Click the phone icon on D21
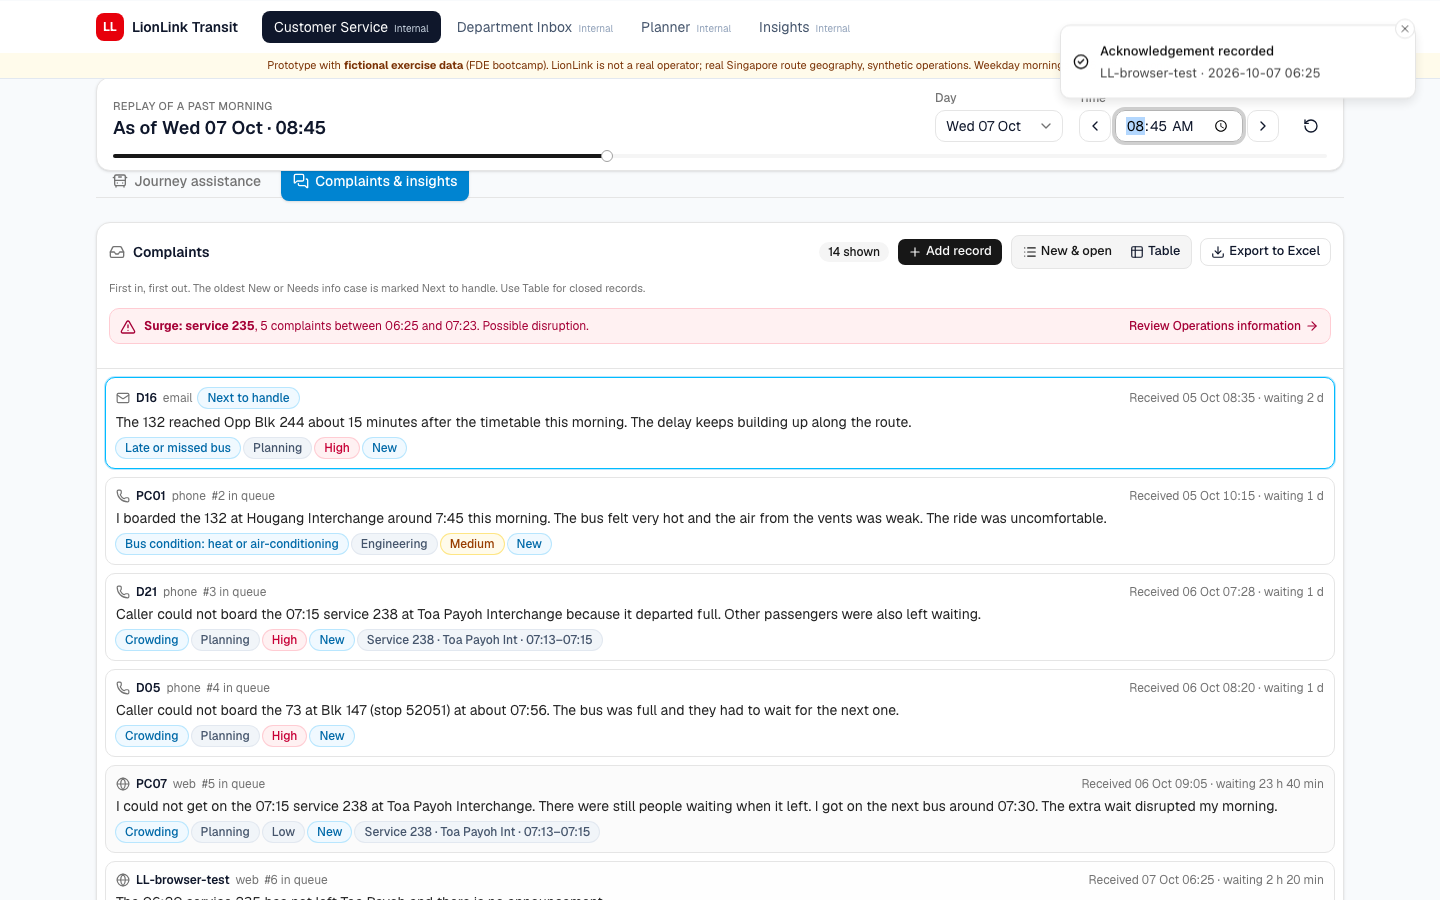 123,592
